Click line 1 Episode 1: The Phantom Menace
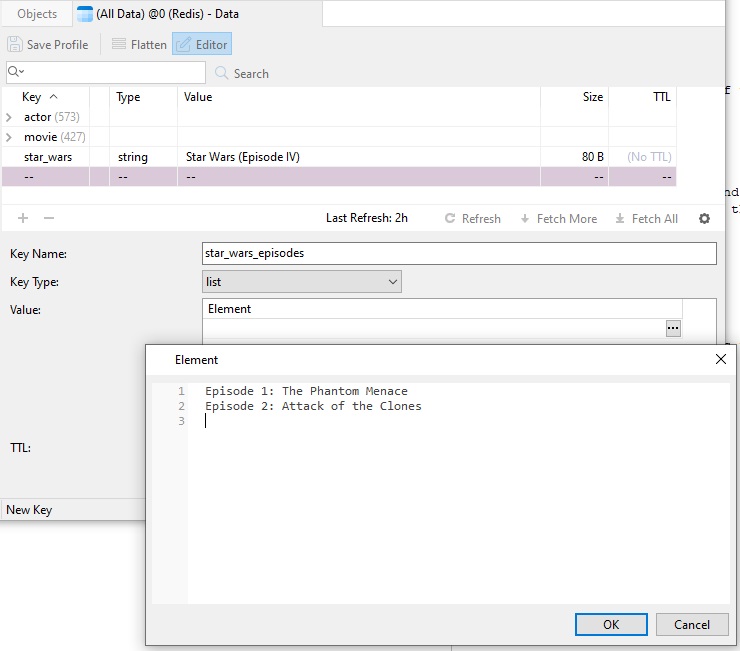The height and width of the screenshot is (651, 740). (x=306, y=391)
